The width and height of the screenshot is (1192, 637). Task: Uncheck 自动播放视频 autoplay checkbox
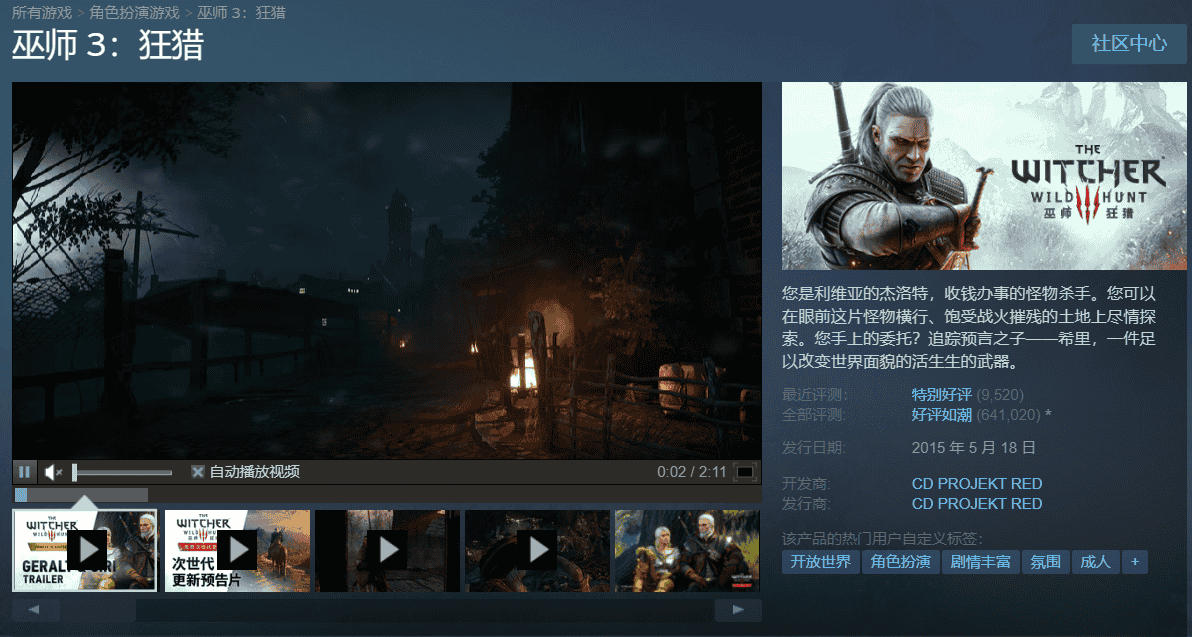pyautogui.click(x=198, y=472)
